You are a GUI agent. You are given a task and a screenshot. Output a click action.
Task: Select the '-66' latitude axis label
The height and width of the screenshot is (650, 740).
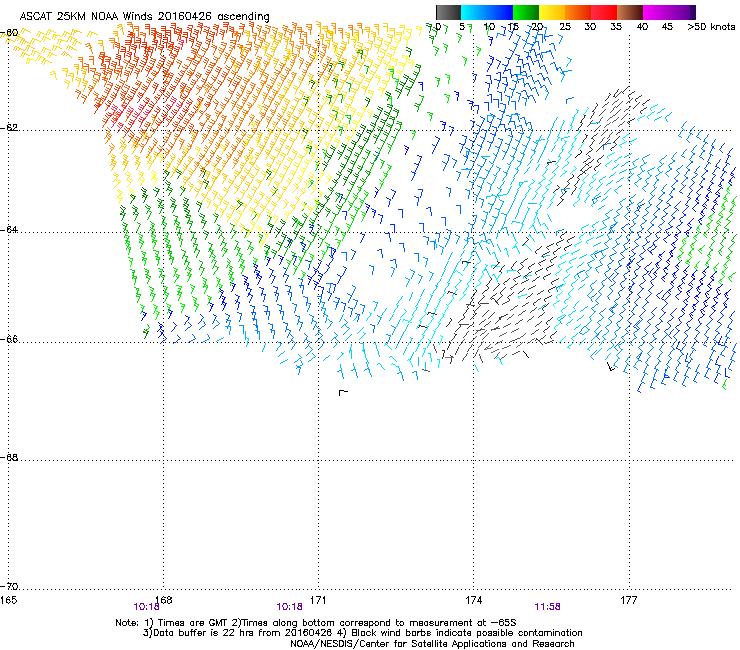[x=9, y=340]
